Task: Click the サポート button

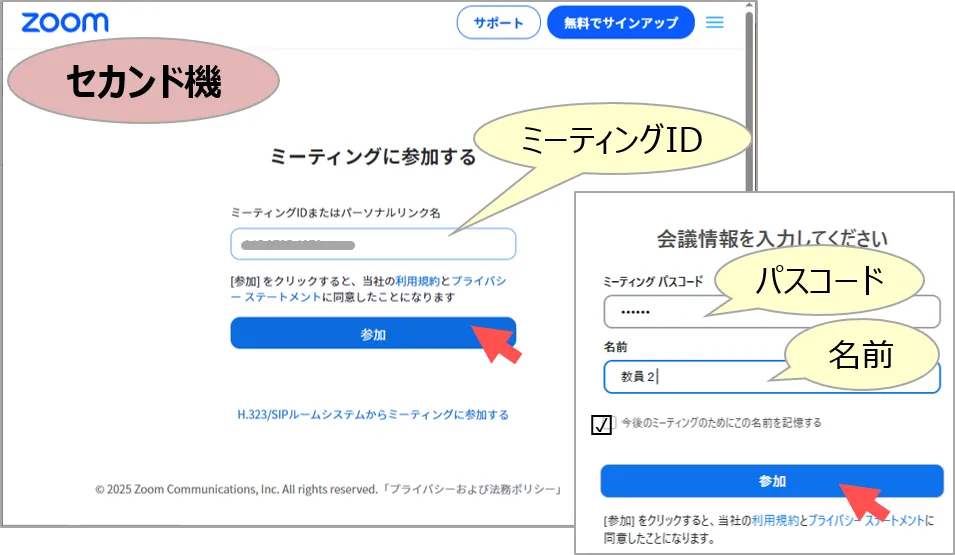Action: pos(498,23)
